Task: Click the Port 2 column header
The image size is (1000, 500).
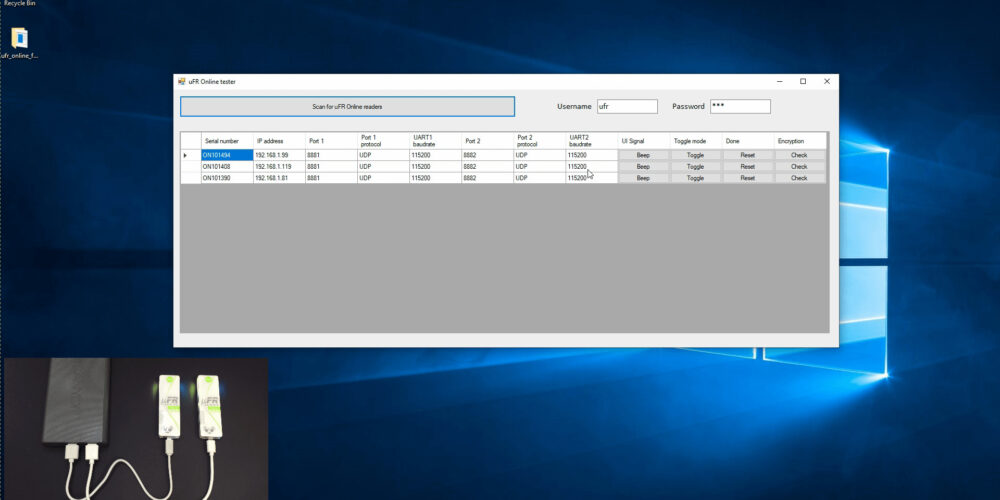Action: [488, 141]
